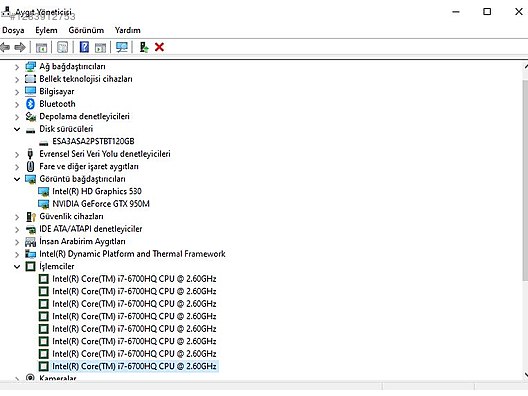Open the Help toolbar icon

point(84,47)
